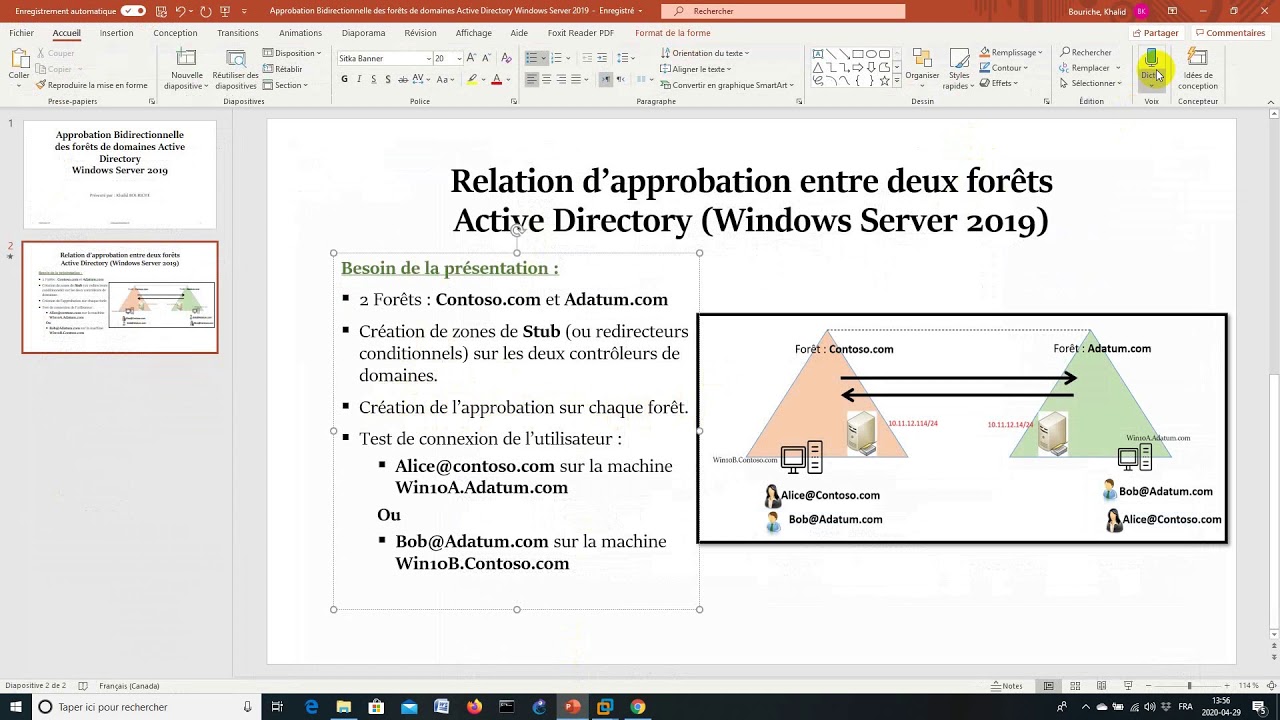Toggle align text left
The height and width of the screenshot is (720, 1280).
coord(532,79)
